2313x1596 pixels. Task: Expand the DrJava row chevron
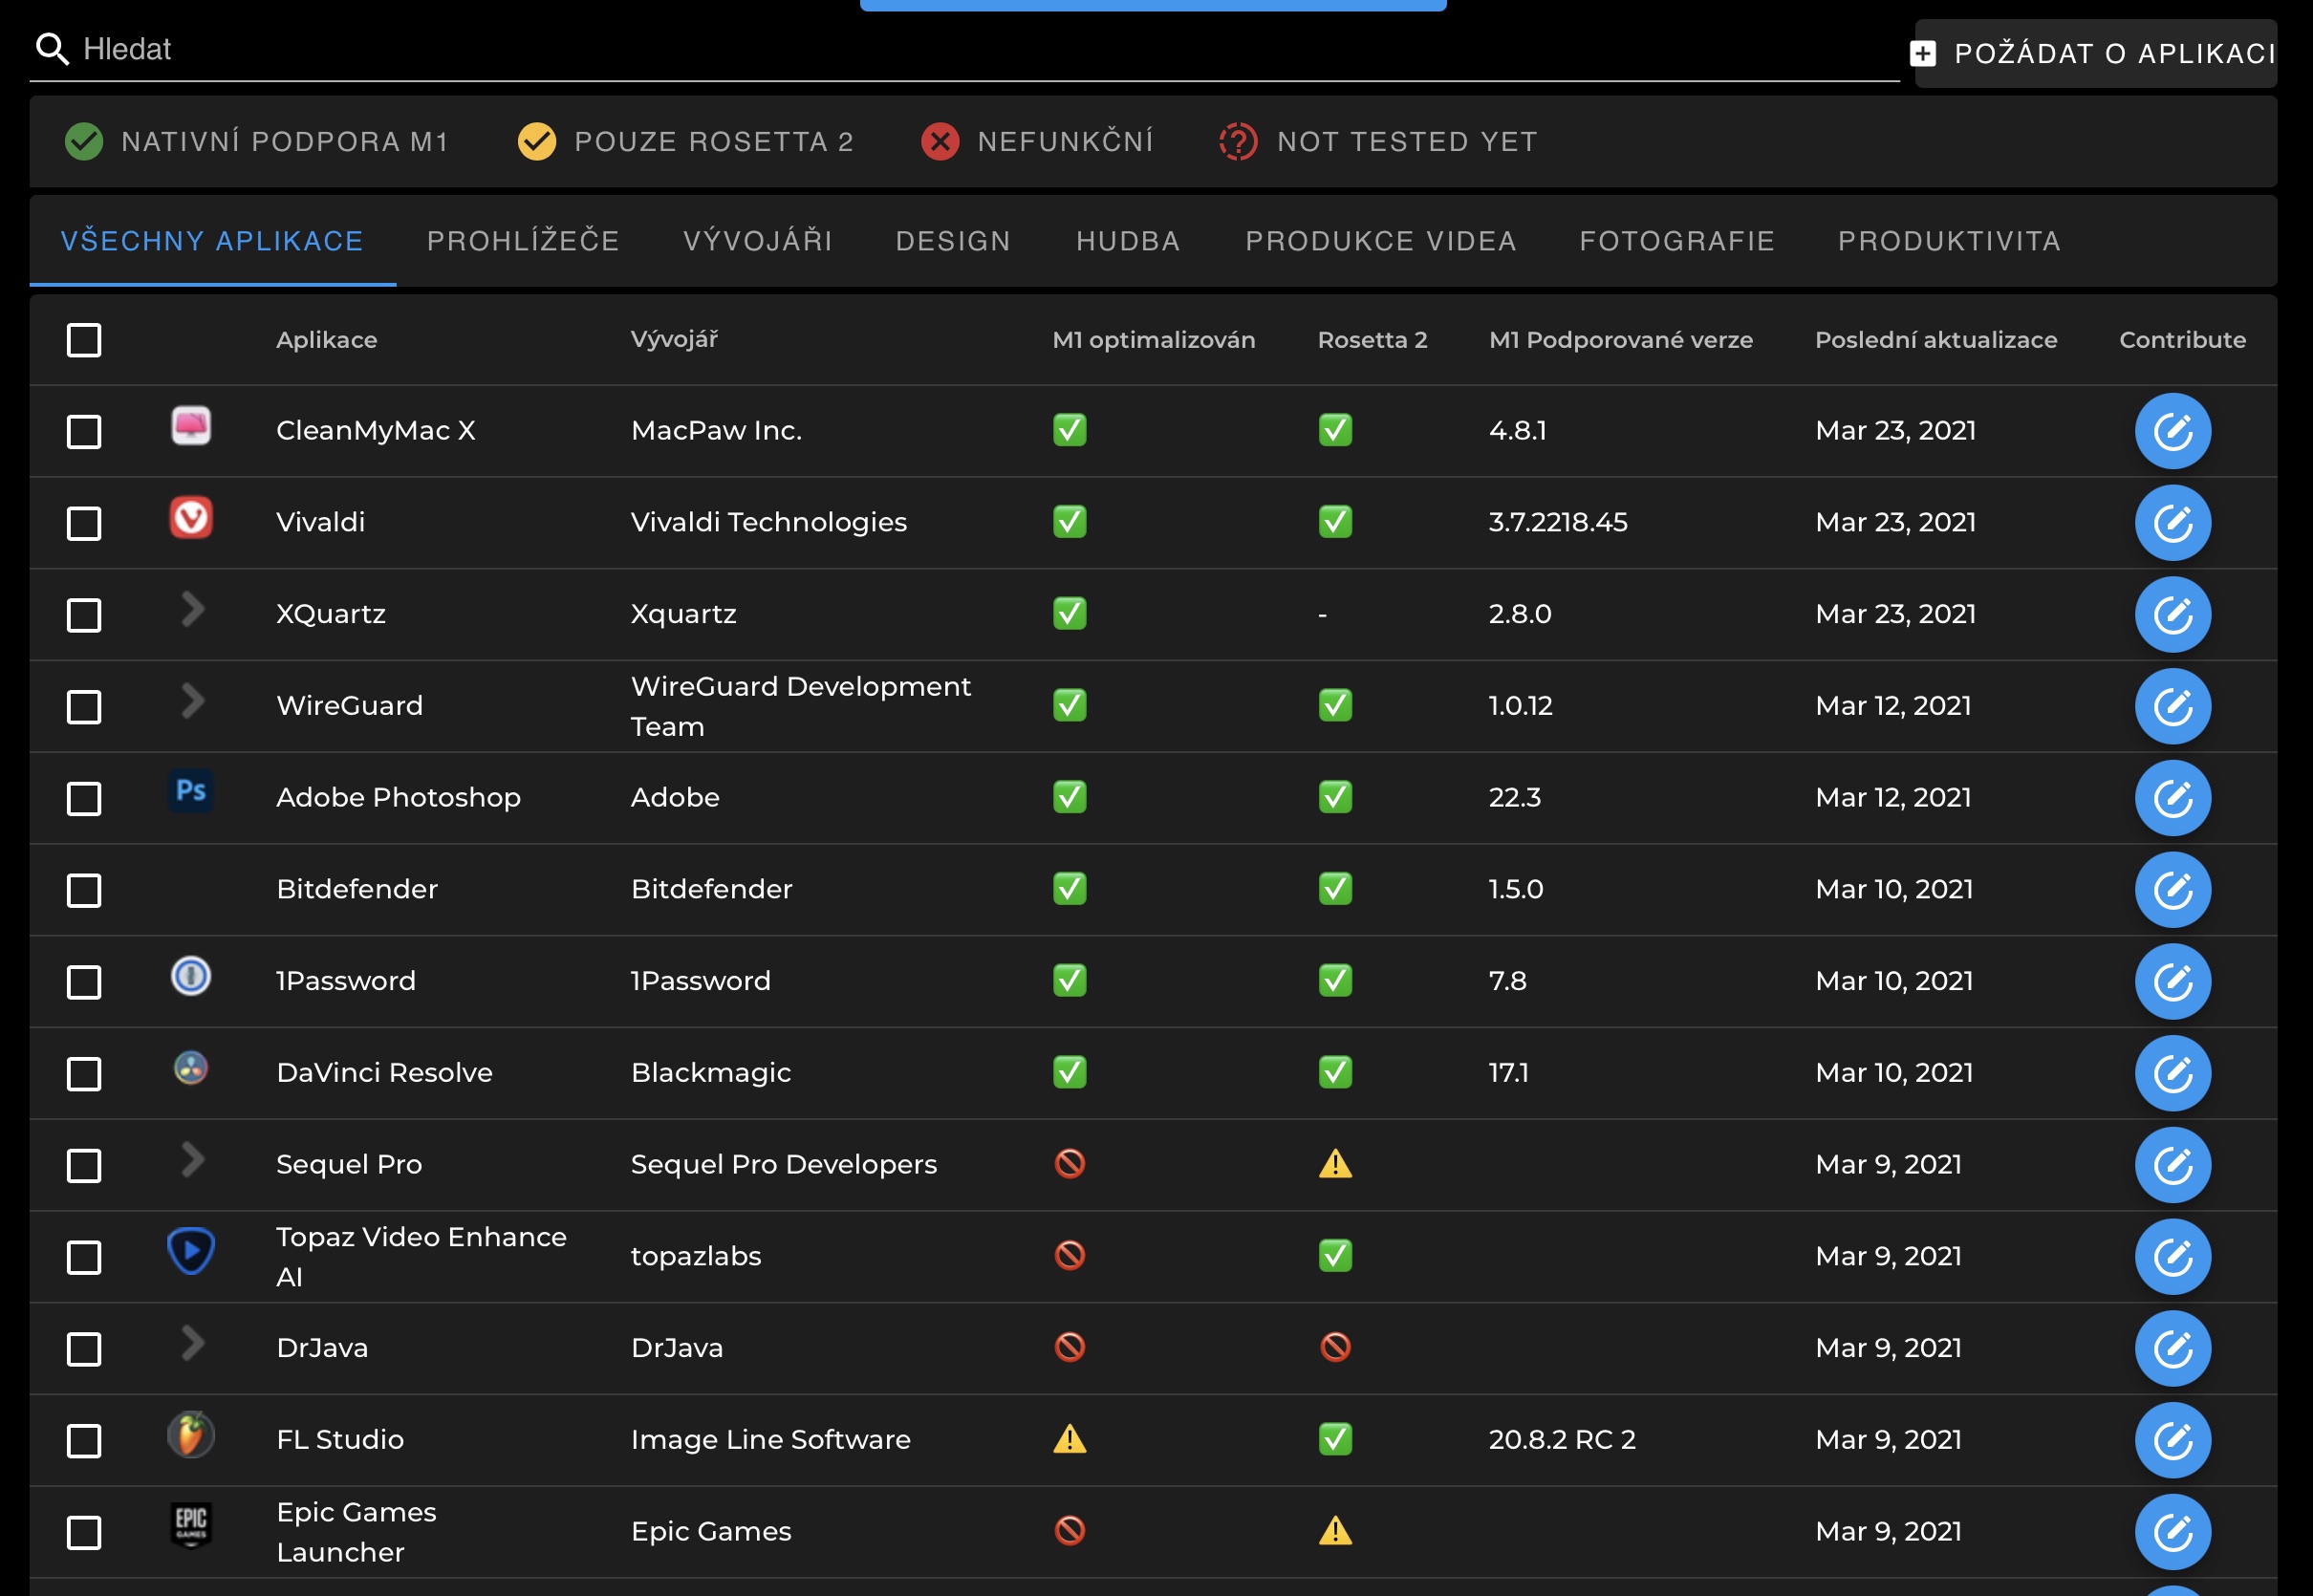[x=193, y=1343]
